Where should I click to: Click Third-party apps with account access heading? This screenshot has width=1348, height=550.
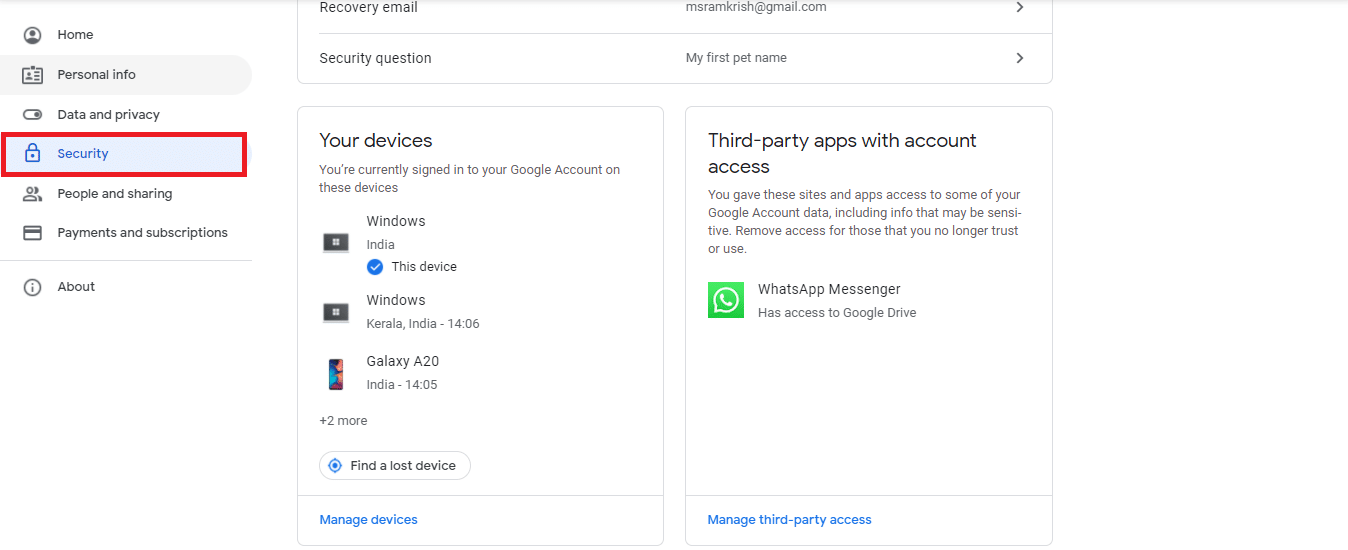coord(842,154)
